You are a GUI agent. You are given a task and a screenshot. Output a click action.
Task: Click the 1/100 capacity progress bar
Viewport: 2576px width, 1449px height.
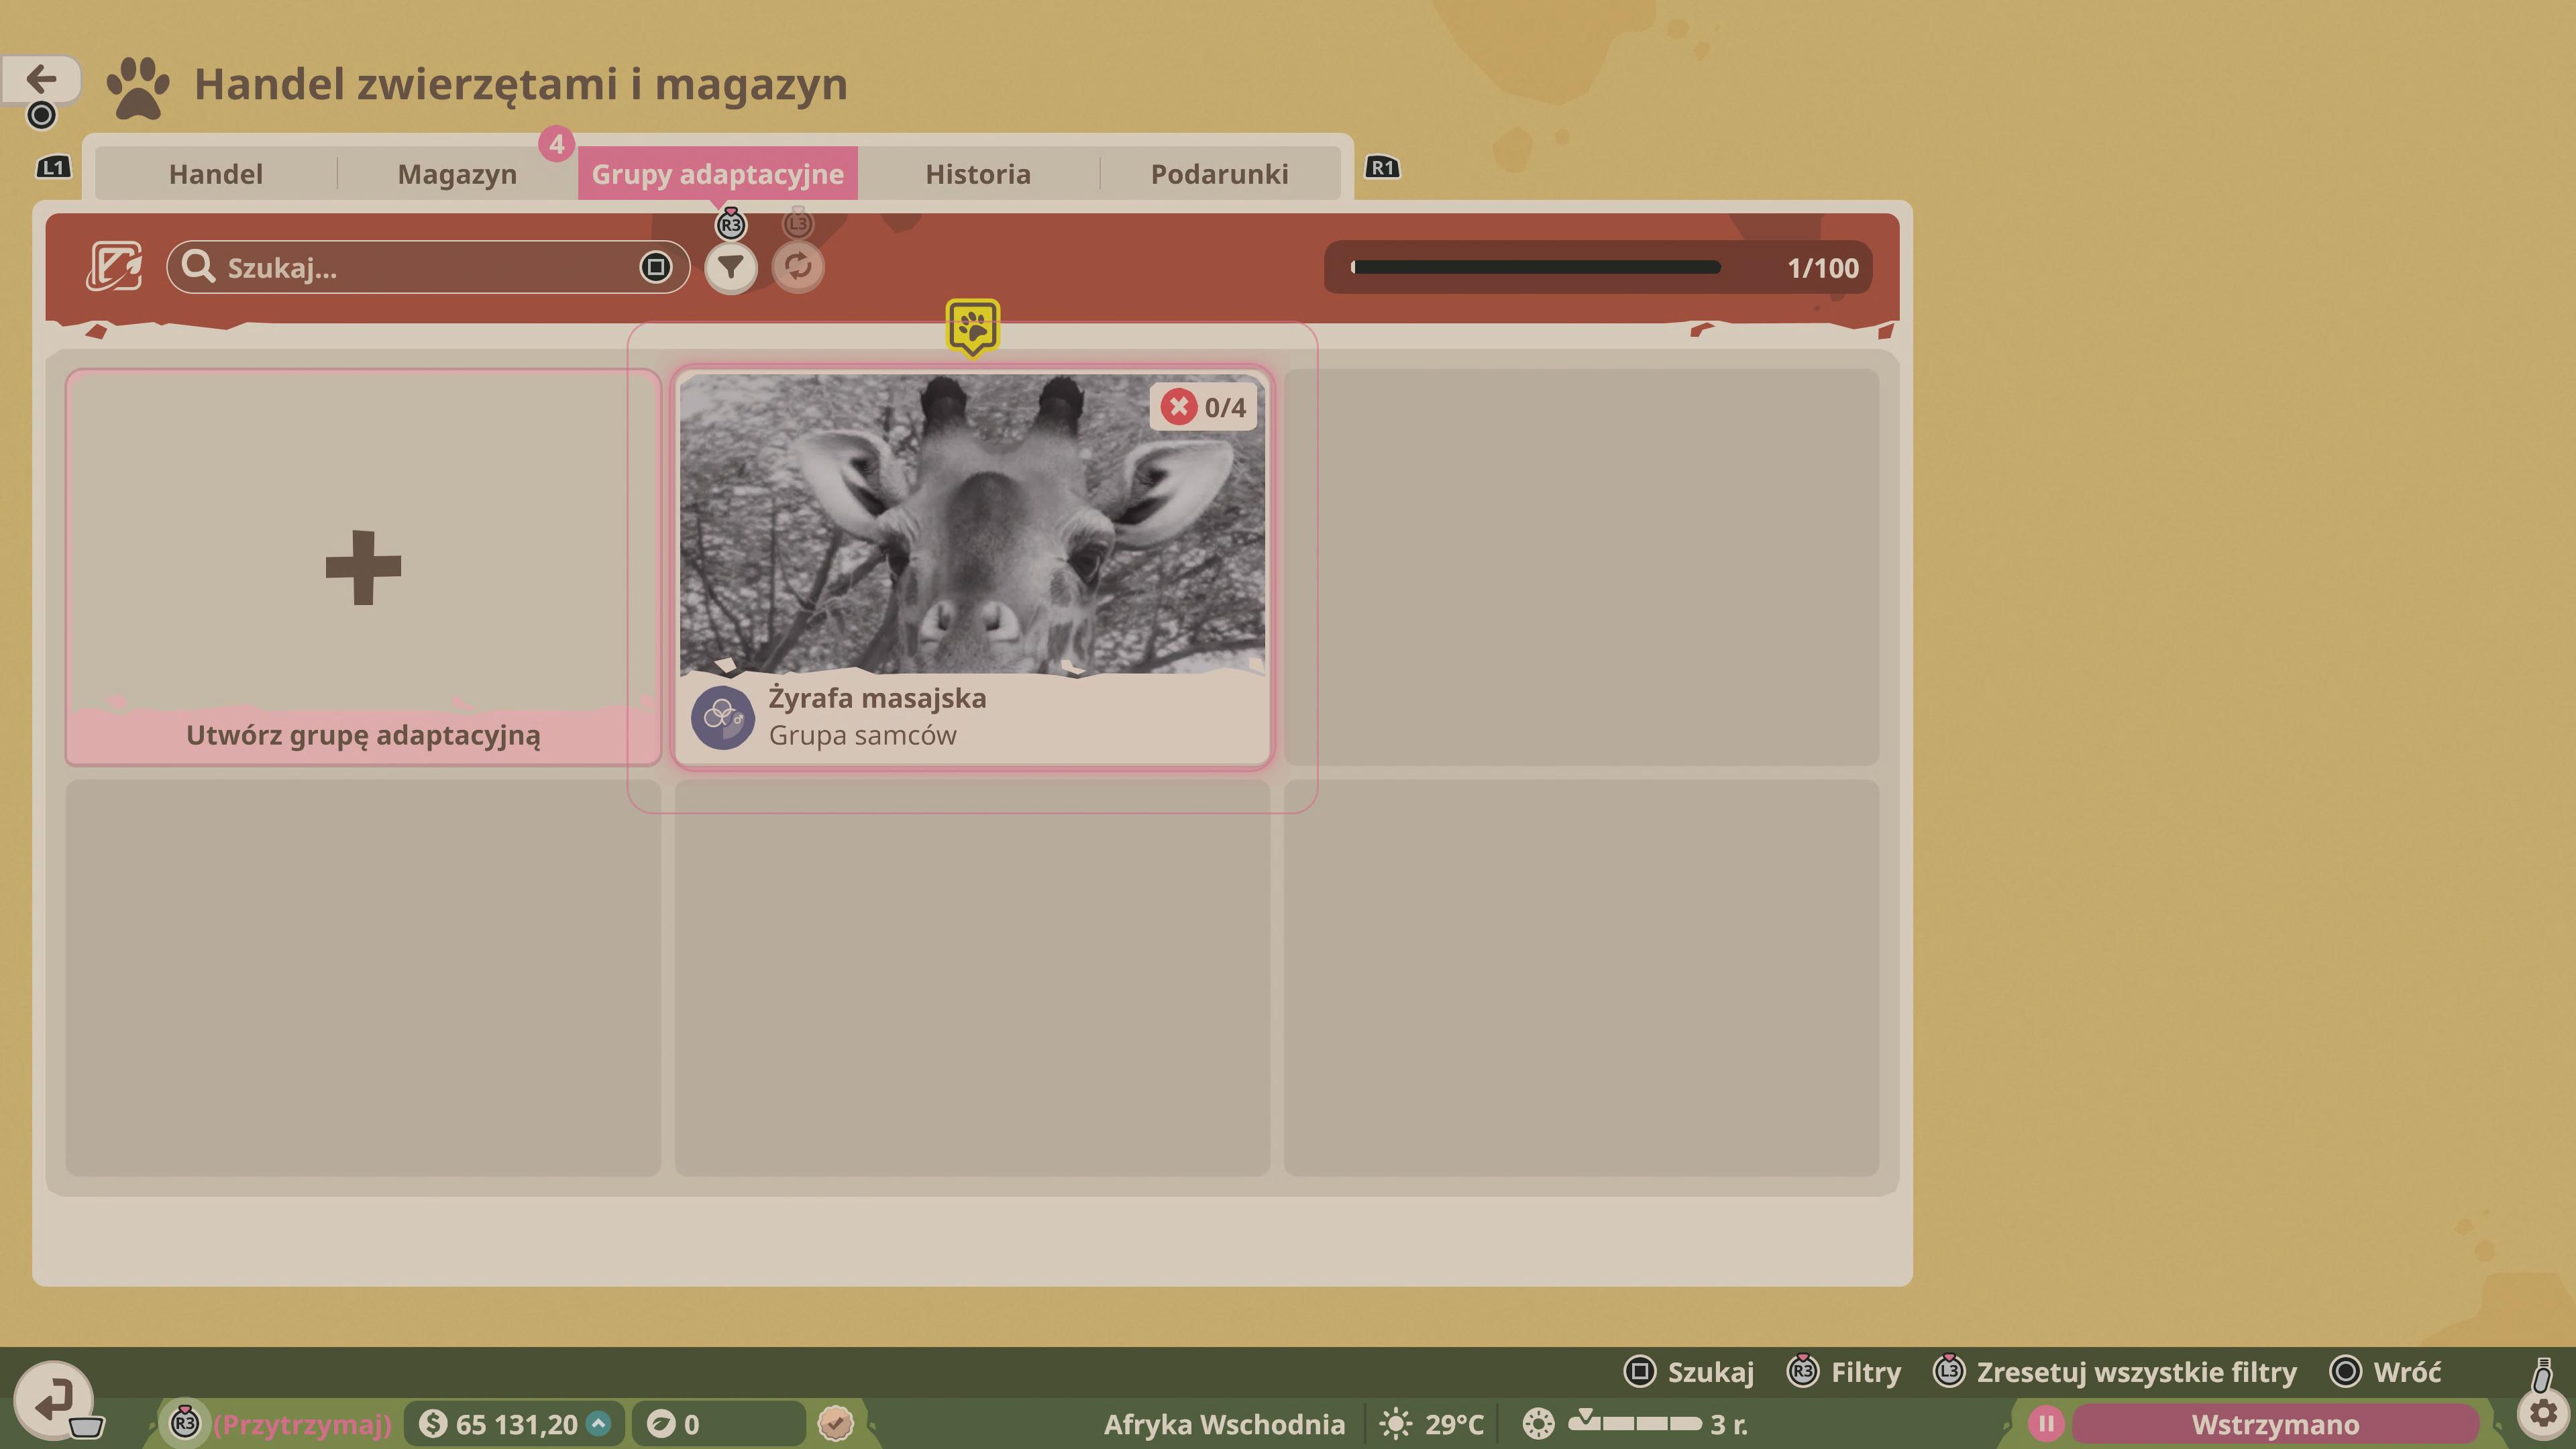click(1598, 267)
